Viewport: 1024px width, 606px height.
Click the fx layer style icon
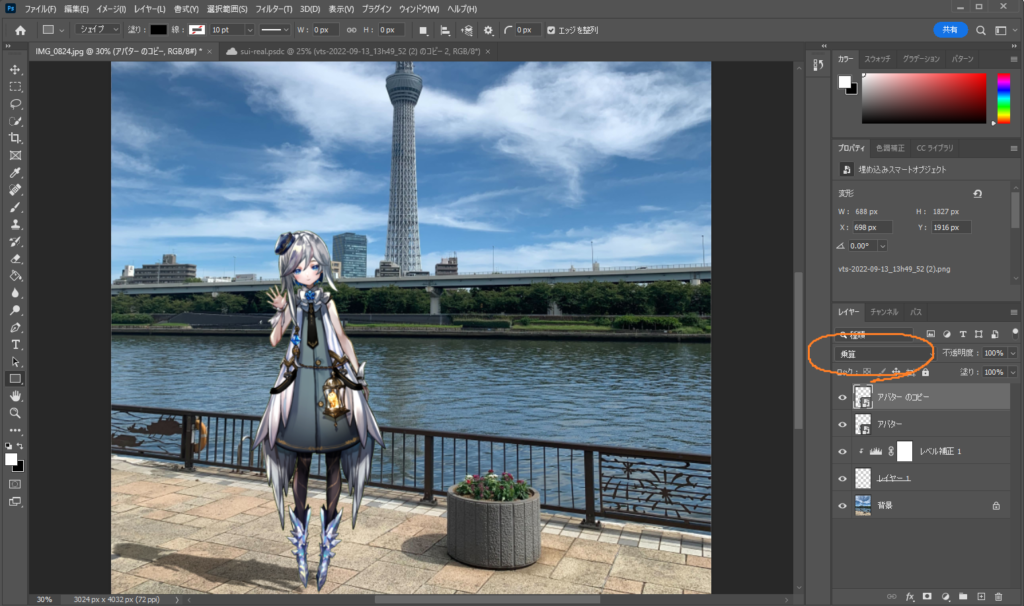909,596
